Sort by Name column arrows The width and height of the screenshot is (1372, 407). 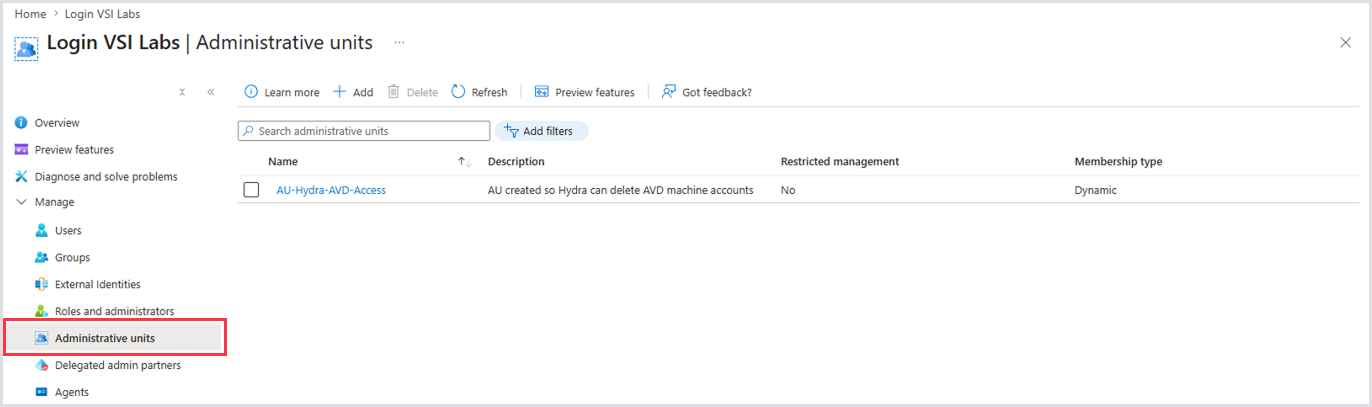point(464,162)
